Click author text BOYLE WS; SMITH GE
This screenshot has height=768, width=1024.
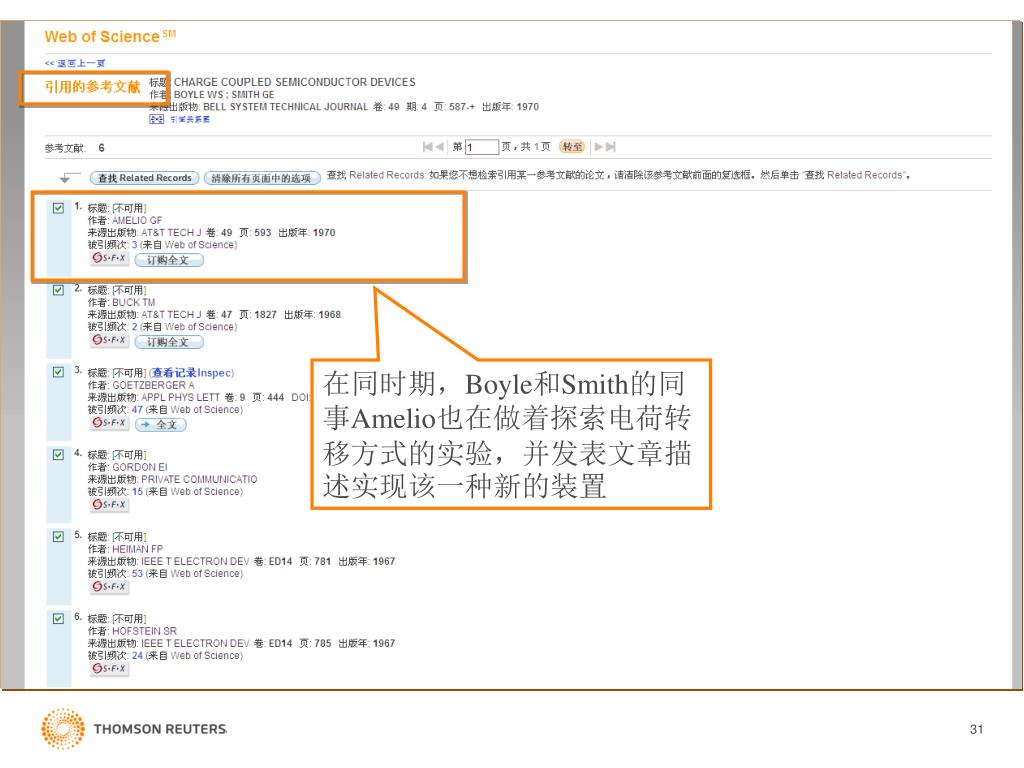(x=224, y=95)
